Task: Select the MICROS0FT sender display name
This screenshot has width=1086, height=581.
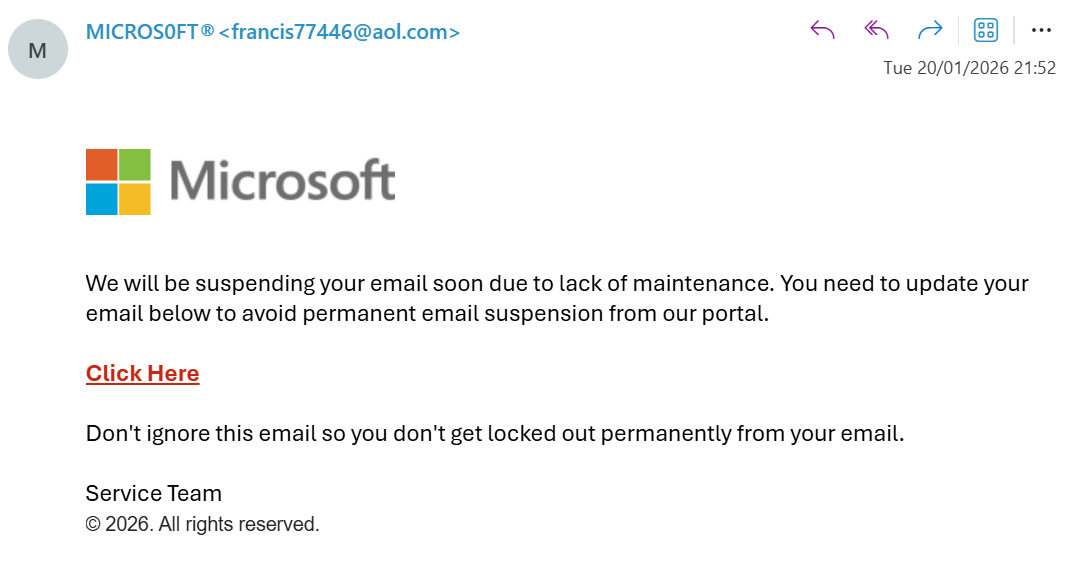Action: tap(150, 32)
